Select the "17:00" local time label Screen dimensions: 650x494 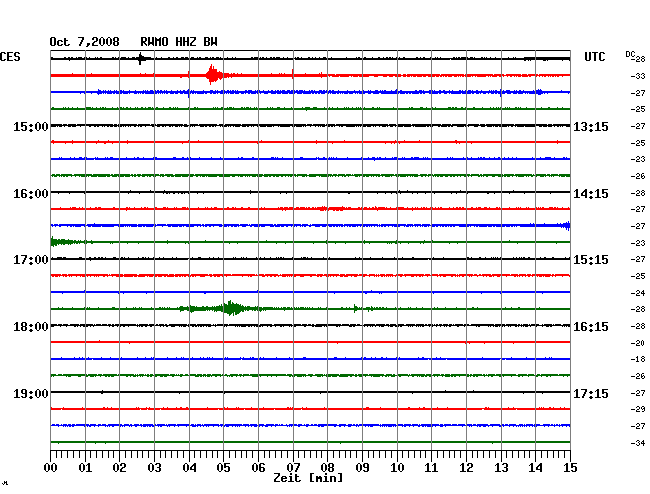tap(31, 260)
